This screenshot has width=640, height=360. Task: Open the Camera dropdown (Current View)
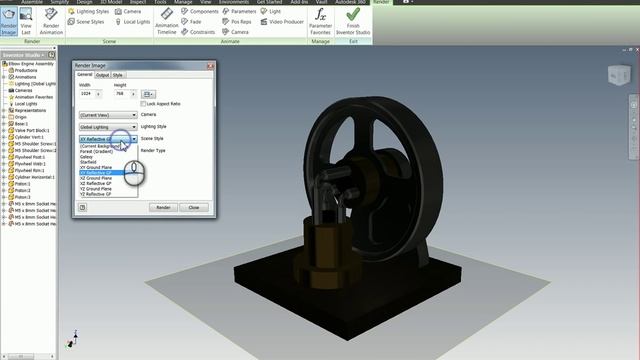coord(108,115)
